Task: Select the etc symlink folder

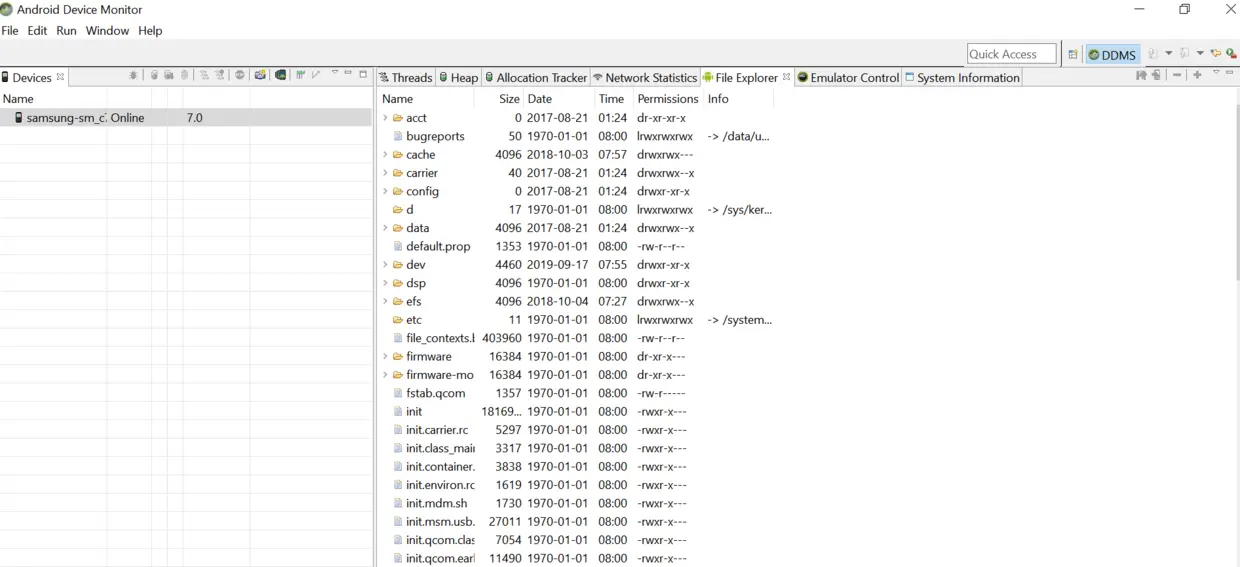Action: pos(414,320)
